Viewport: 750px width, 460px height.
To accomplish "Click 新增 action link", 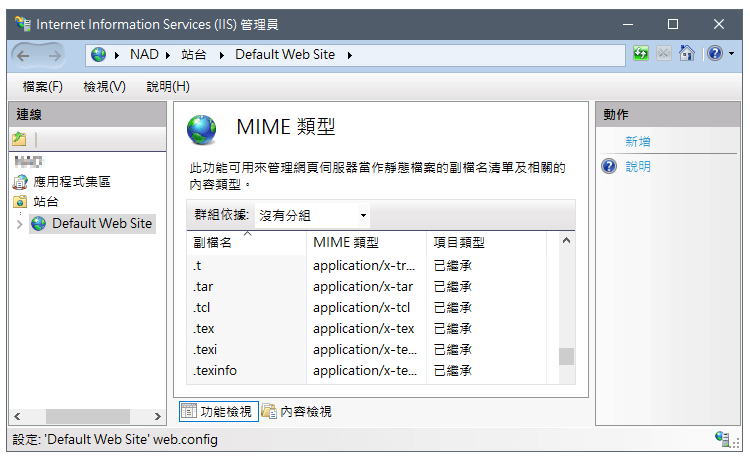I will click(x=638, y=142).
